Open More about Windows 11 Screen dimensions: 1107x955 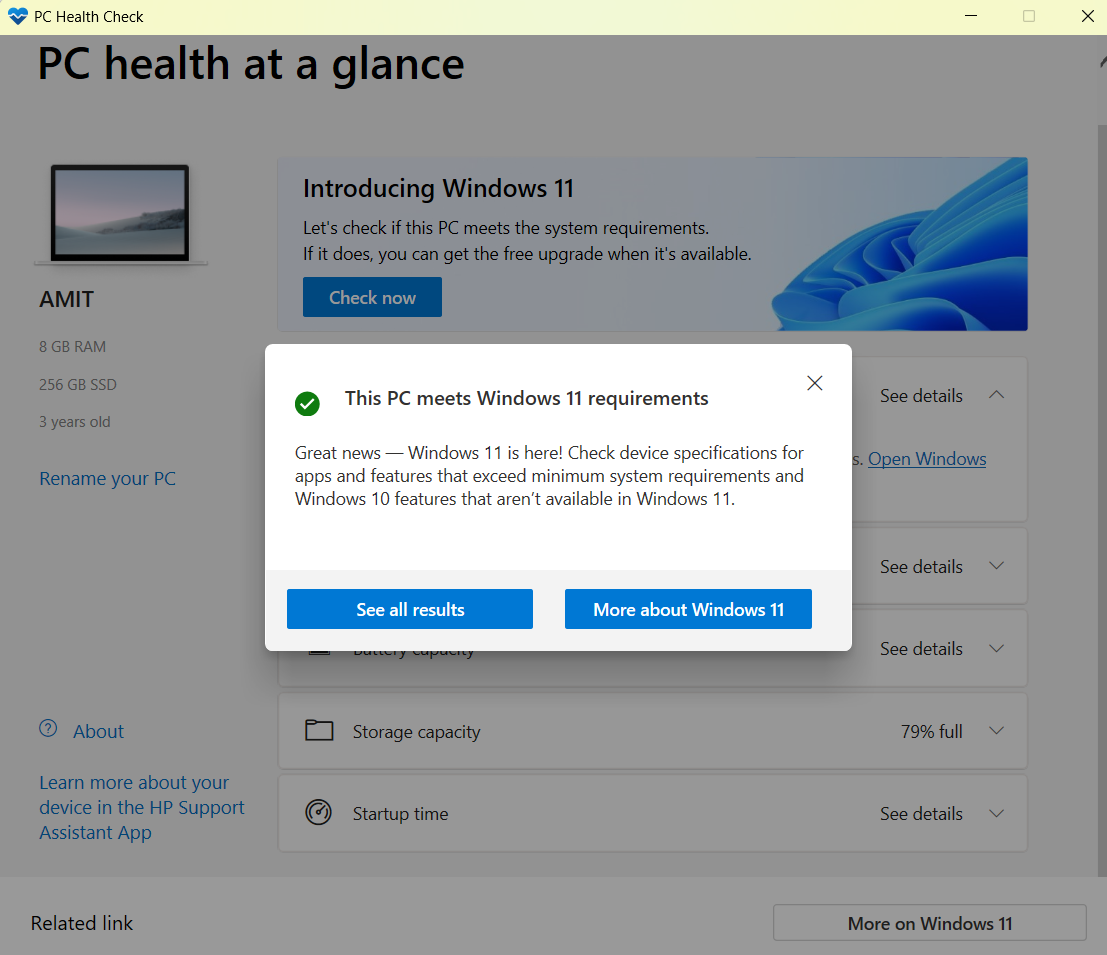pyautogui.click(x=688, y=609)
